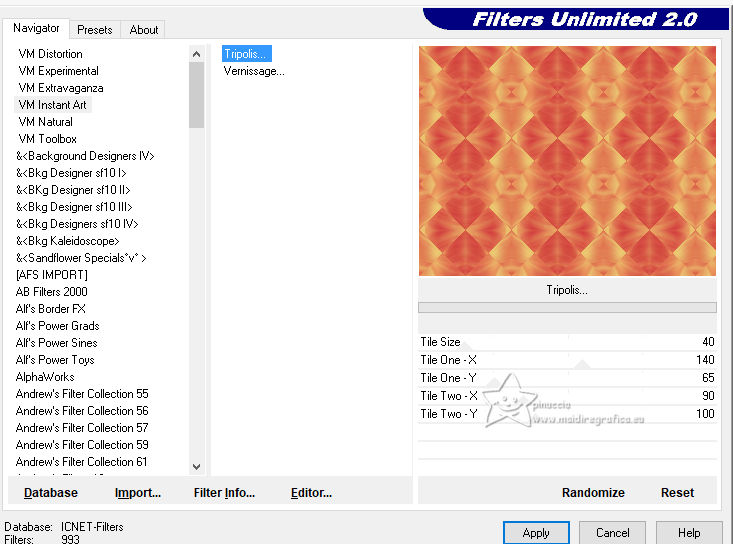
Task: Cancel the filter dialog
Action: point(612,533)
